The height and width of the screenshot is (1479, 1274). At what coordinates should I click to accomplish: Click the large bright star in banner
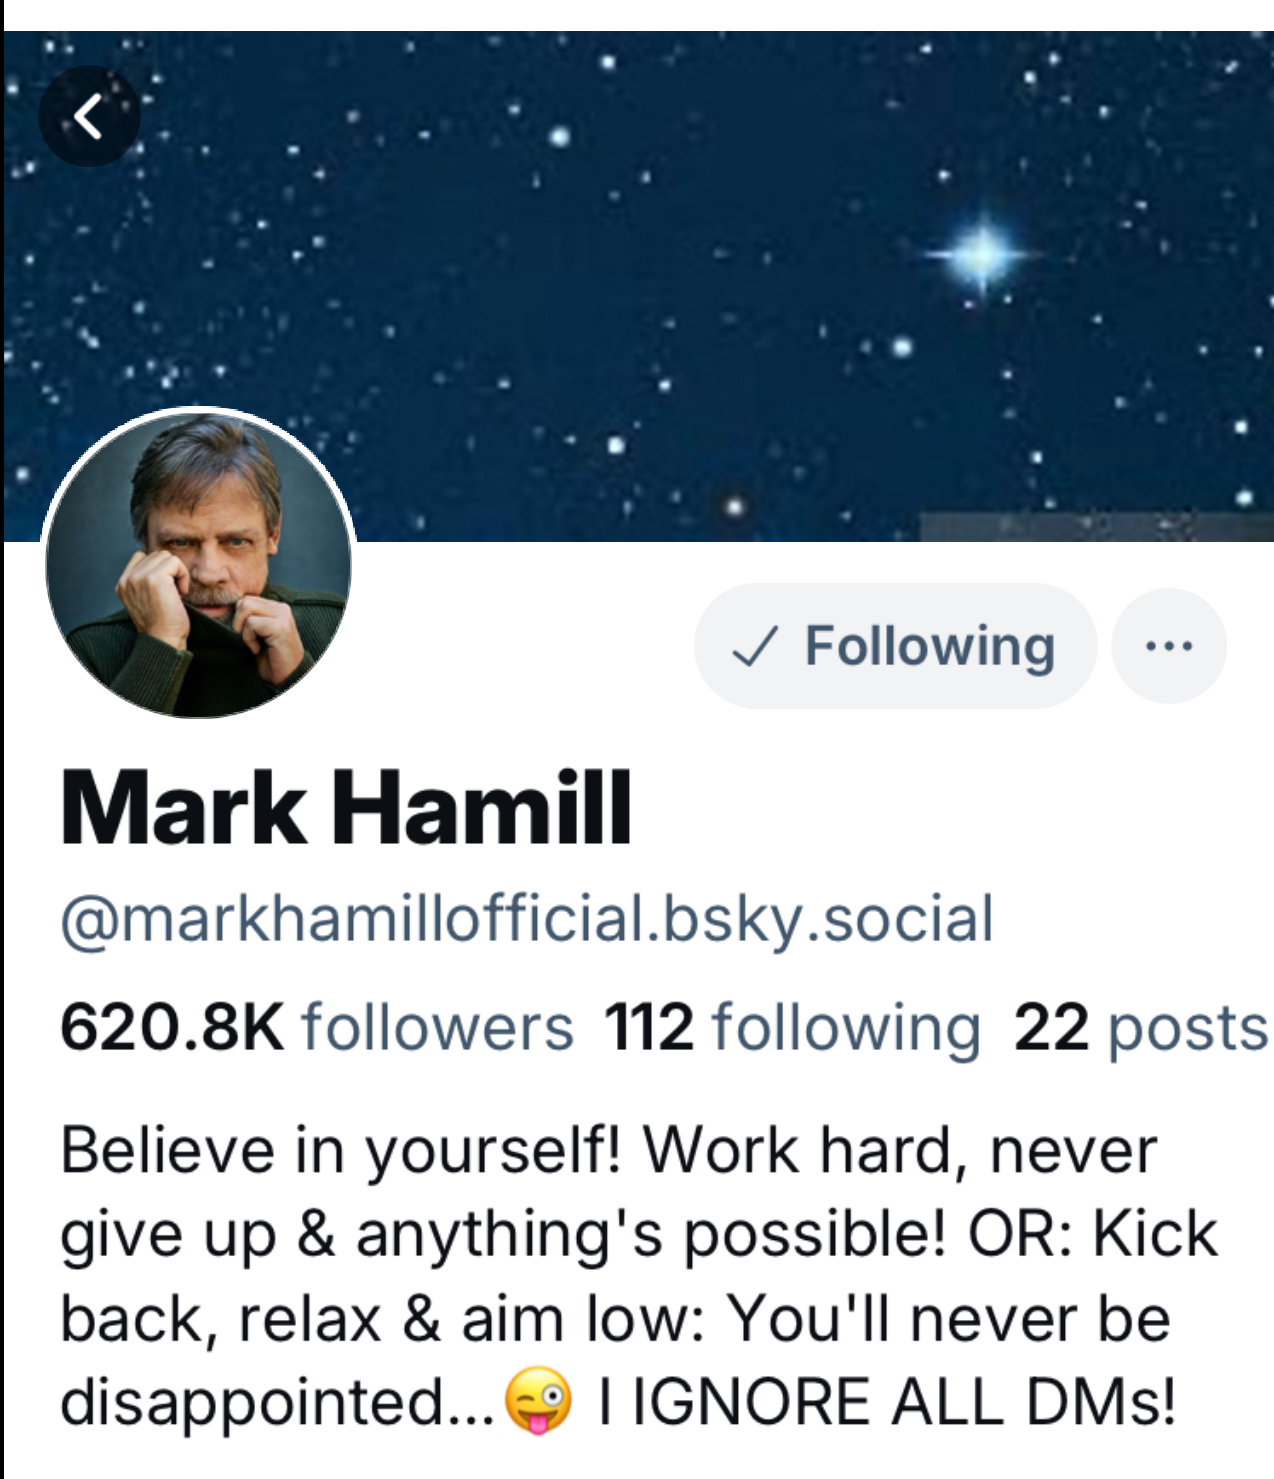(x=983, y=255)
